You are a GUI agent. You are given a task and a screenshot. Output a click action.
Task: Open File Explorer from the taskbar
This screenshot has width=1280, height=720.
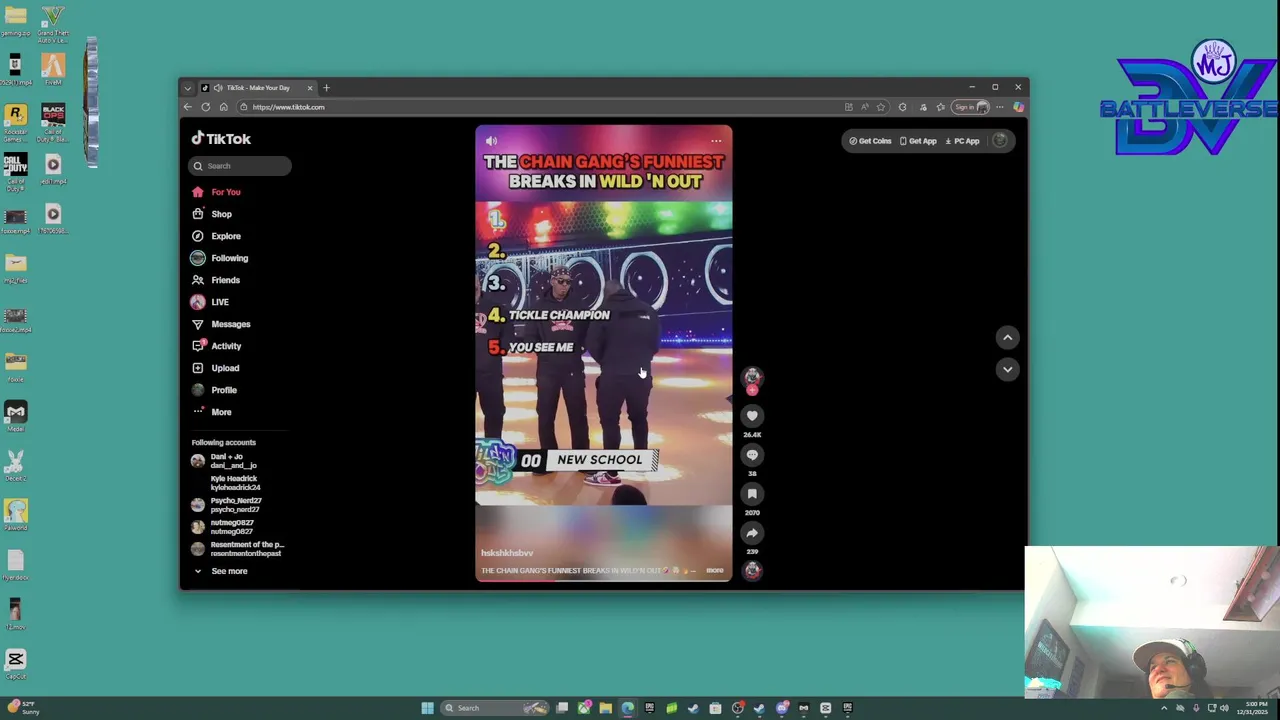point(605,708)
